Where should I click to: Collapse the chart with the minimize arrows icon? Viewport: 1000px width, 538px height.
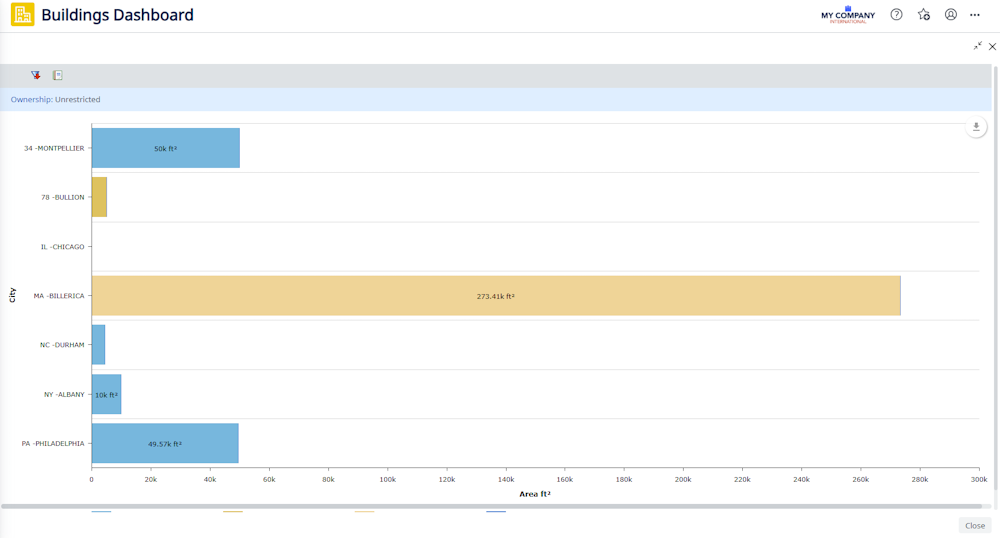(978, 46)
